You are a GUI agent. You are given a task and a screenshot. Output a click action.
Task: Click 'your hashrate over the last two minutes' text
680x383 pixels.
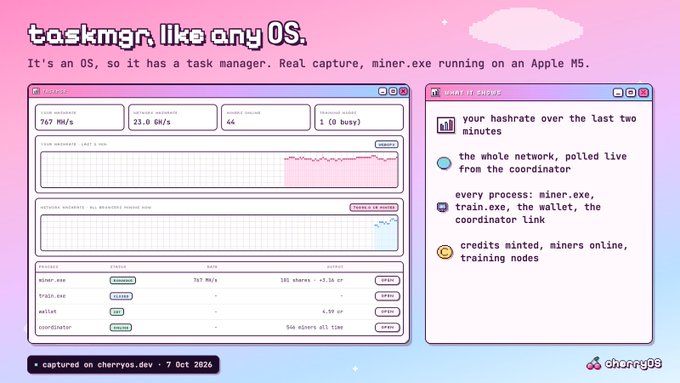[x=549, y=125]
